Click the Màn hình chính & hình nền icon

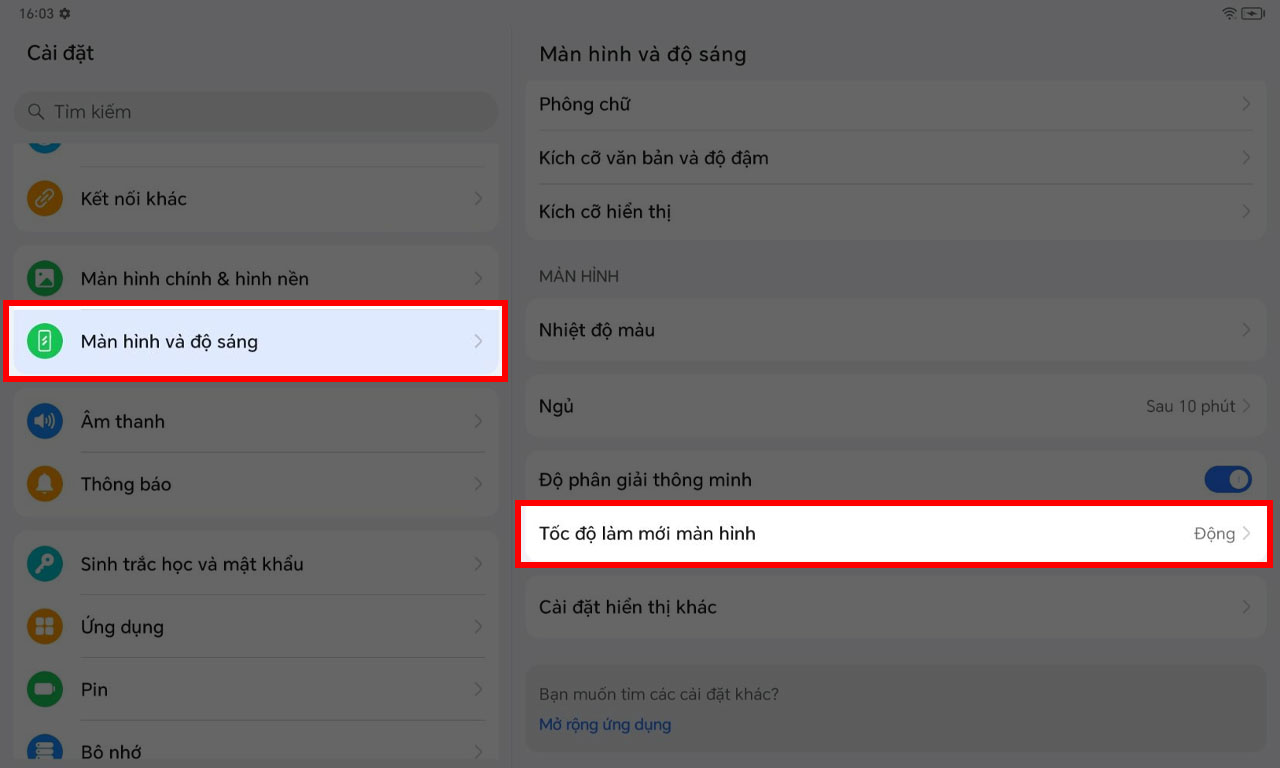[x=44, y=278]
